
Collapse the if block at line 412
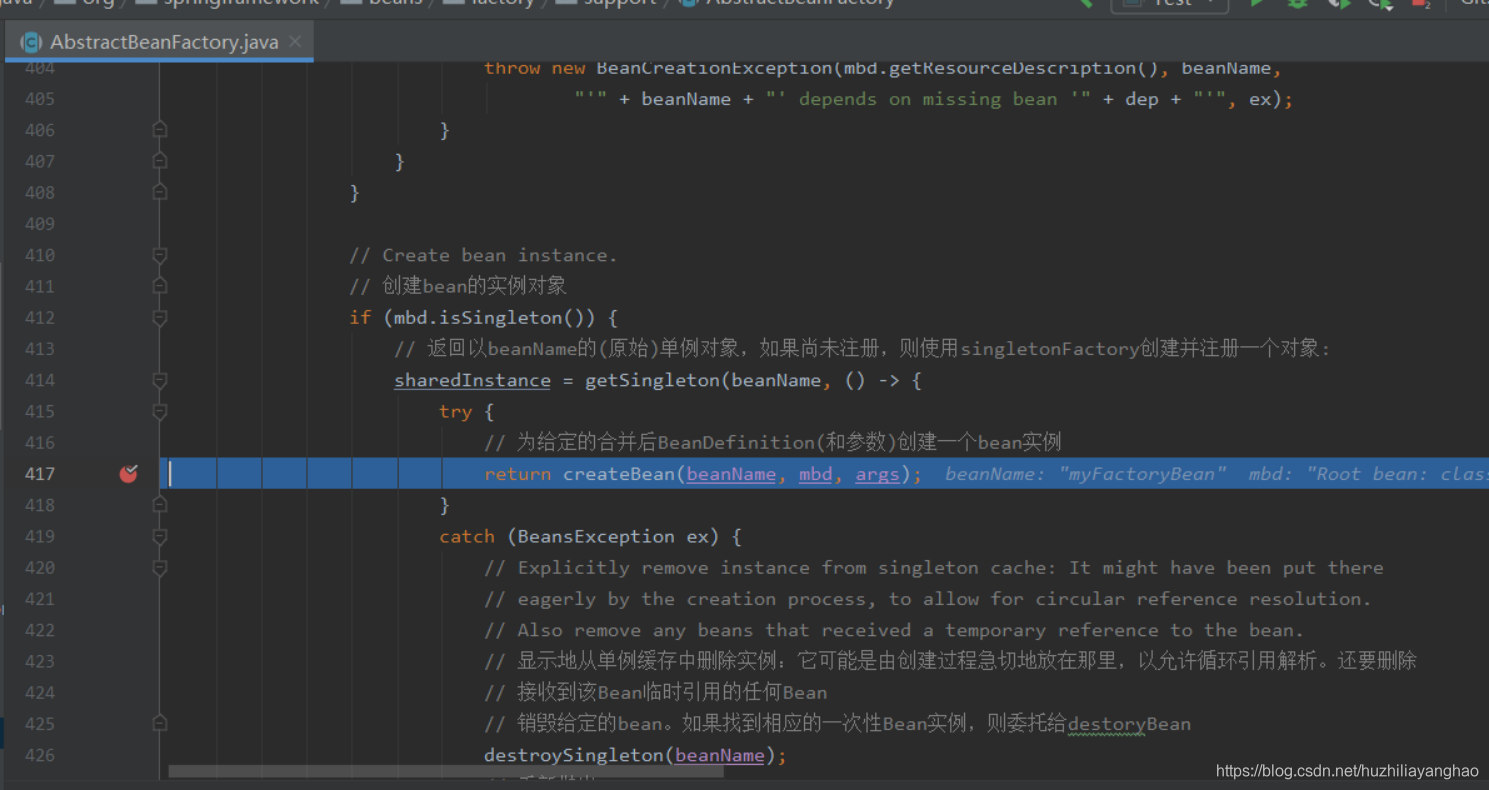pyautogui.click(x=159, y=317)
